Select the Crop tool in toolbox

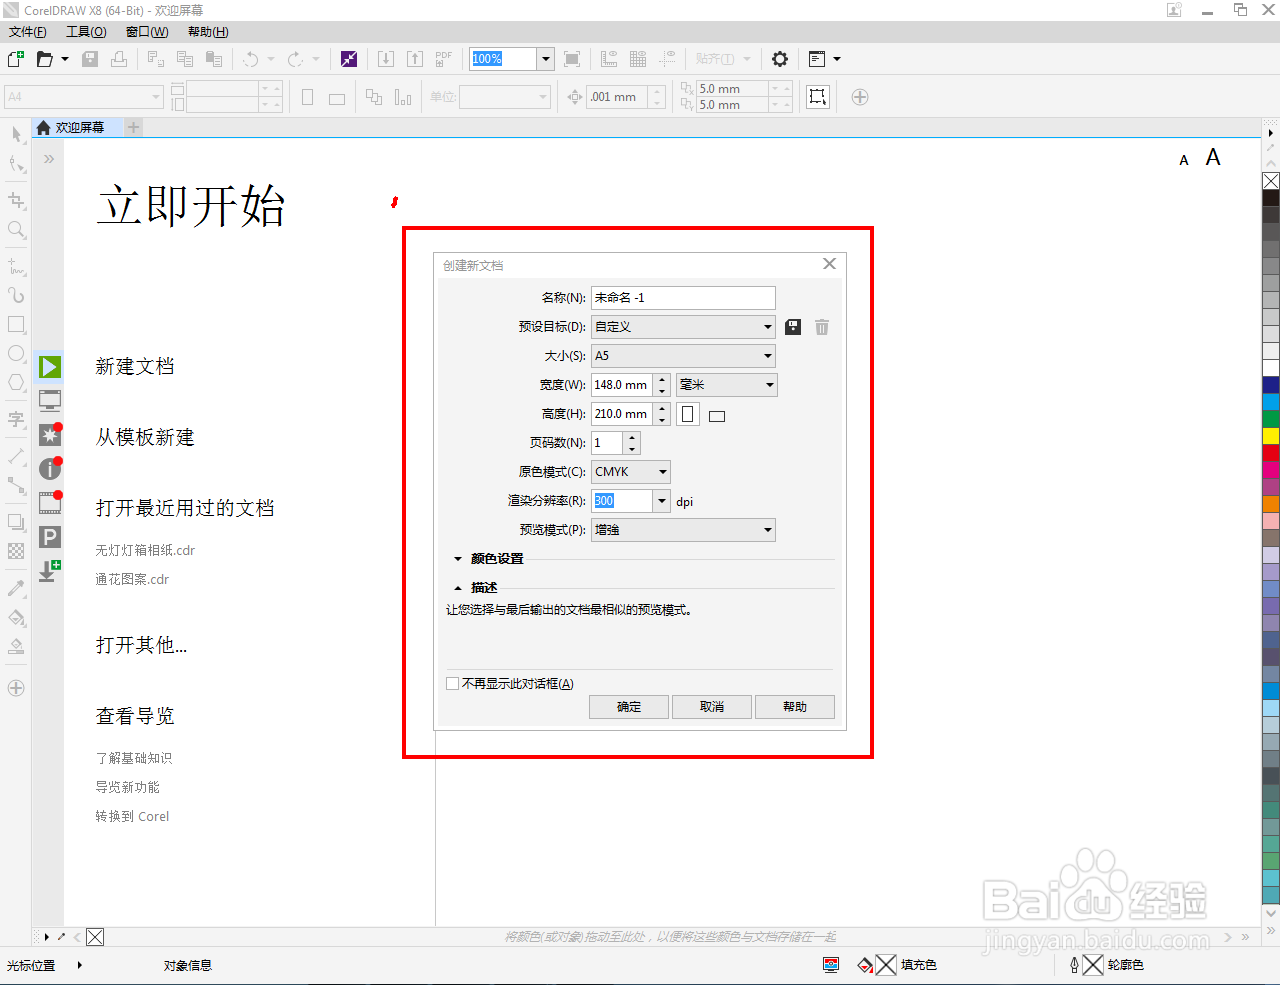coord(16,200)
